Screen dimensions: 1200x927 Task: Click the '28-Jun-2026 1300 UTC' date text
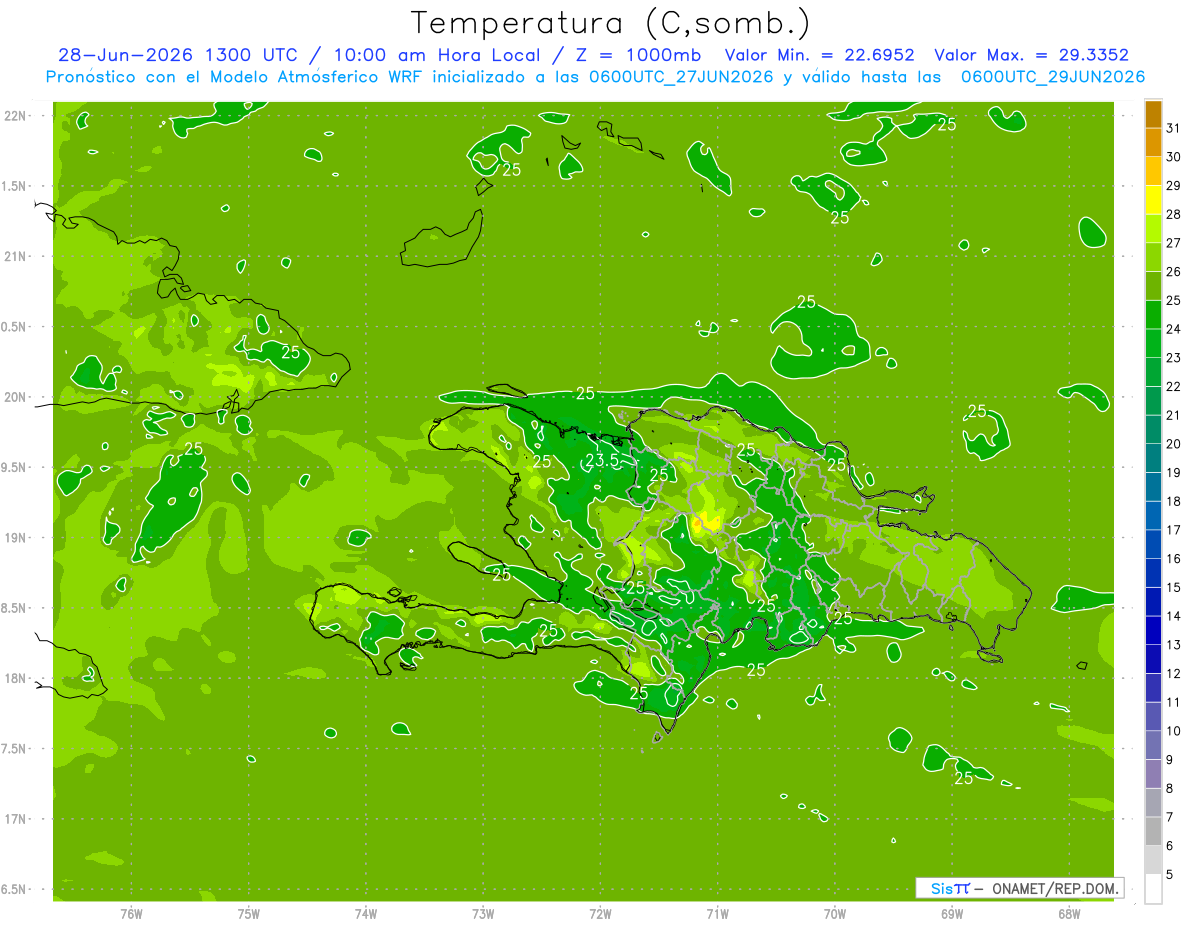[177, 55]
